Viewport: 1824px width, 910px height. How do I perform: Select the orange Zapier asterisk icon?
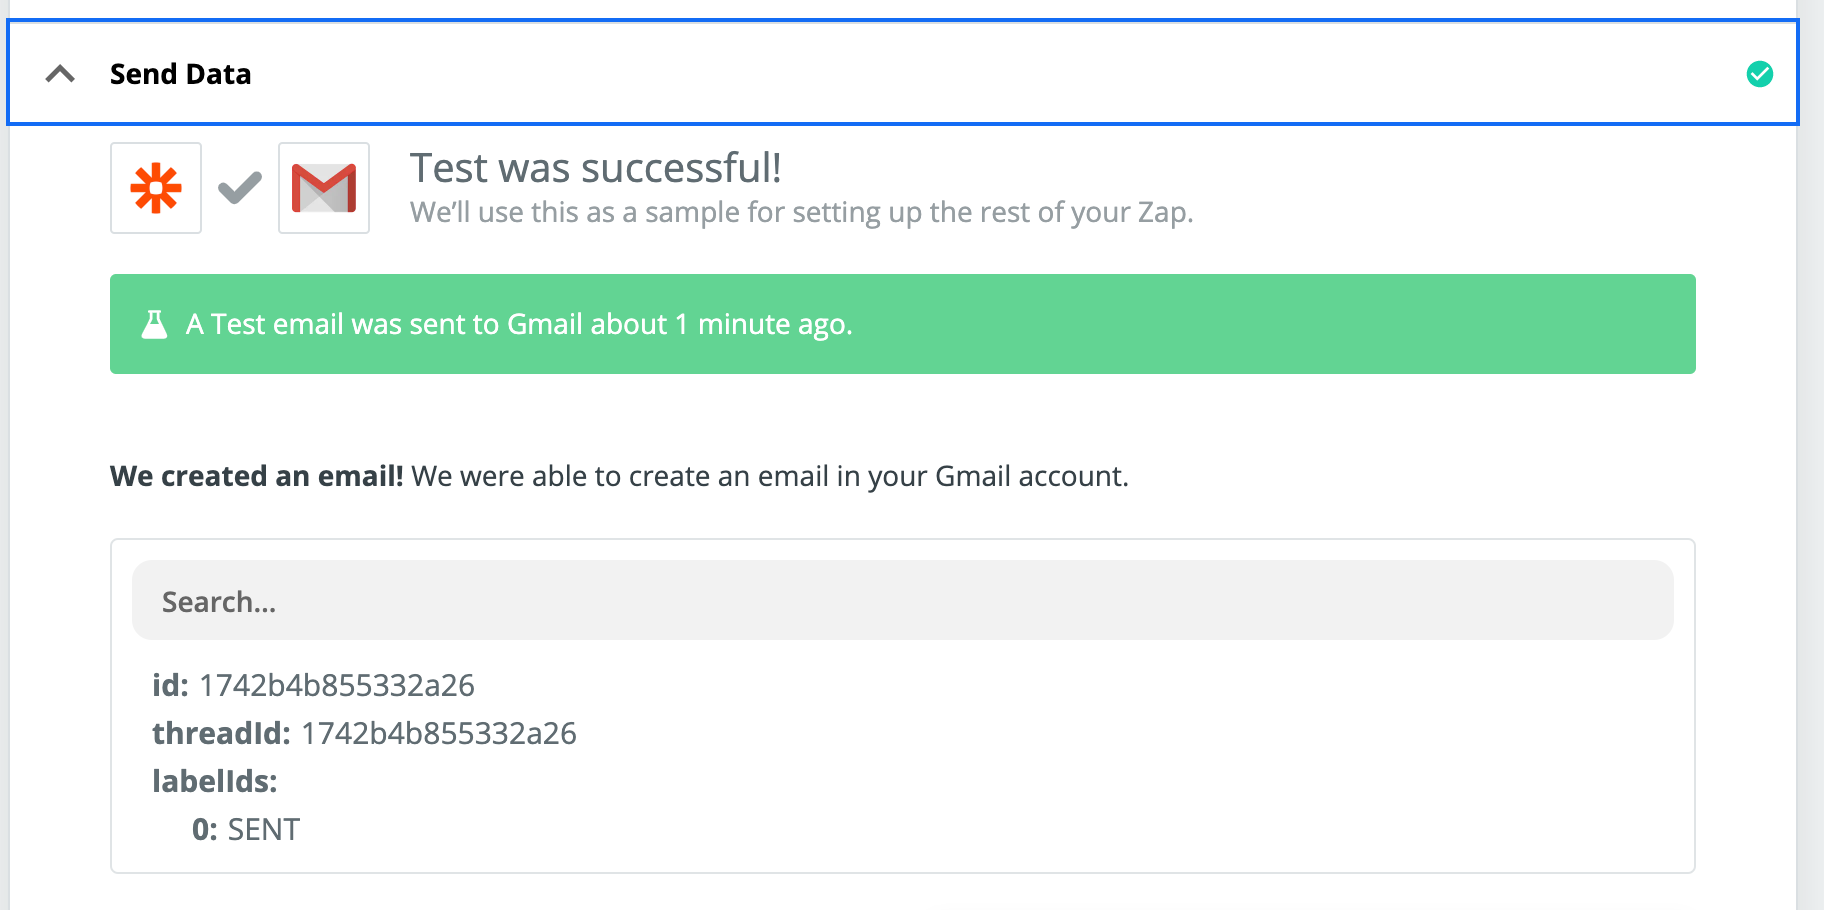[x=156, y=188]
